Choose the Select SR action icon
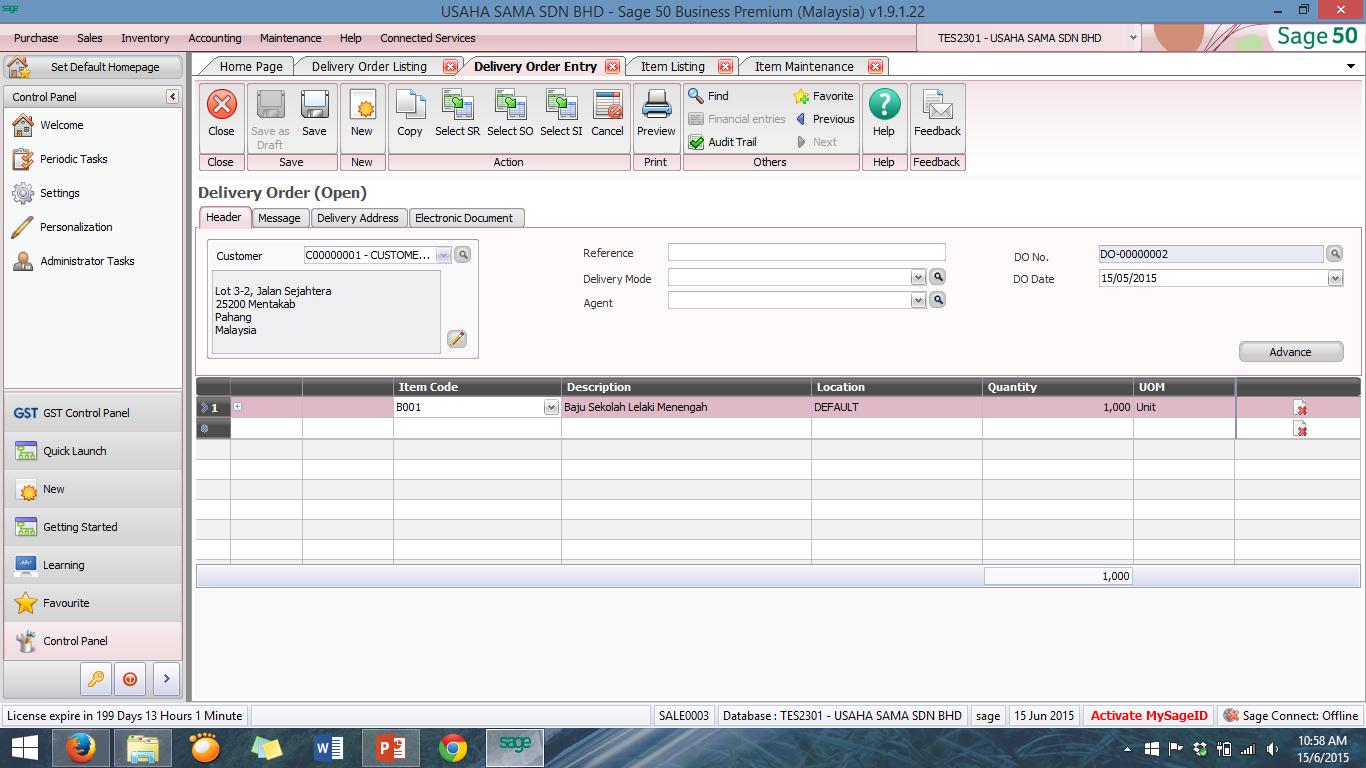The height and width of the screenshot is (768, 1366). tap(457, 104)
